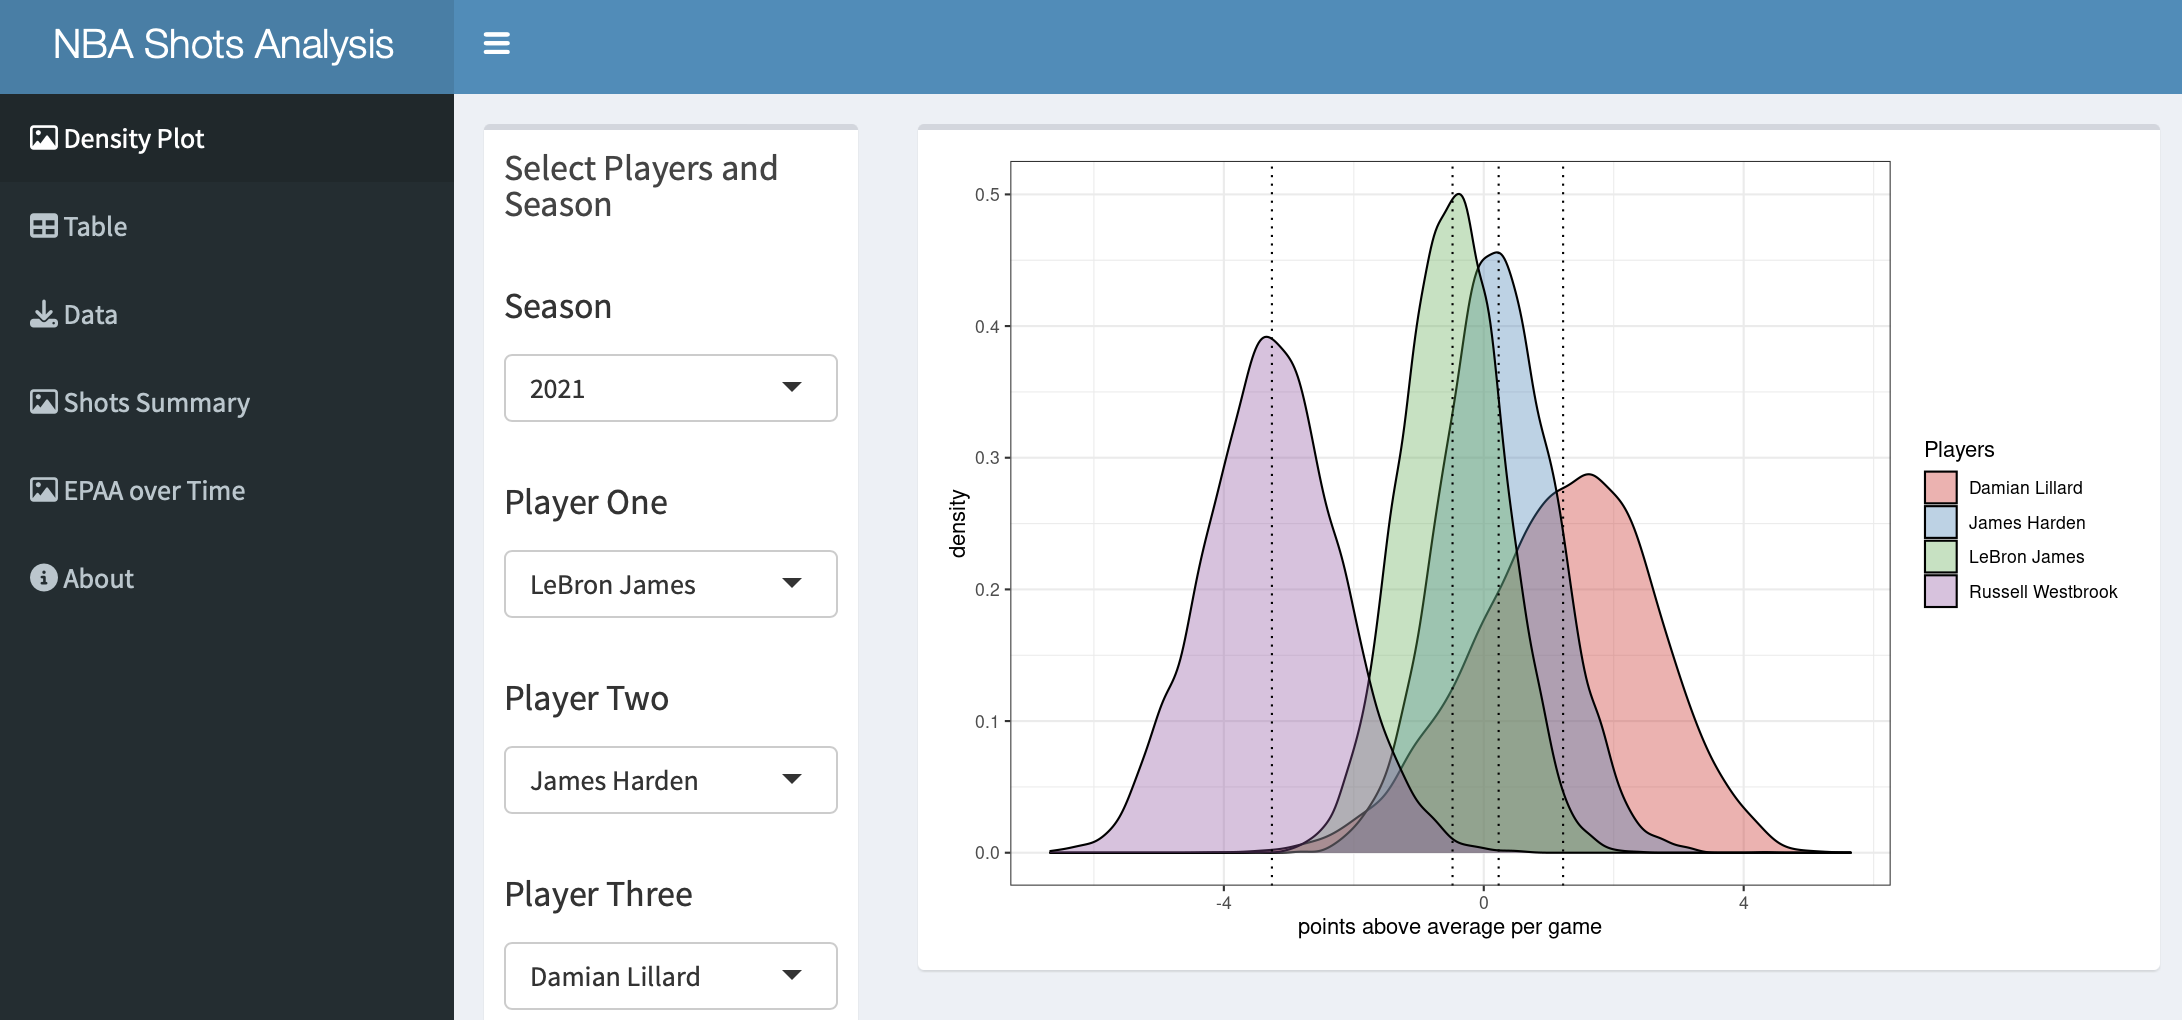
Task: Click the Shots Summary image icon
Action: click(x=43, y=402)
